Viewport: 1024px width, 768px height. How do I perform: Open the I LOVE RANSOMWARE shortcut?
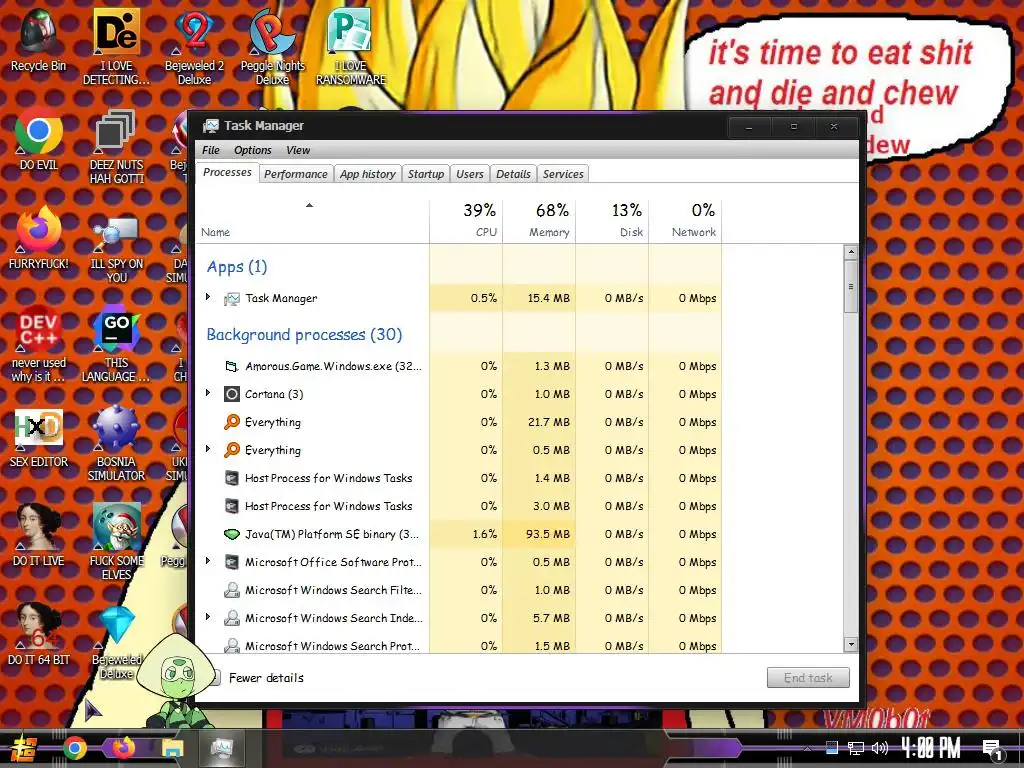(351, 47)
